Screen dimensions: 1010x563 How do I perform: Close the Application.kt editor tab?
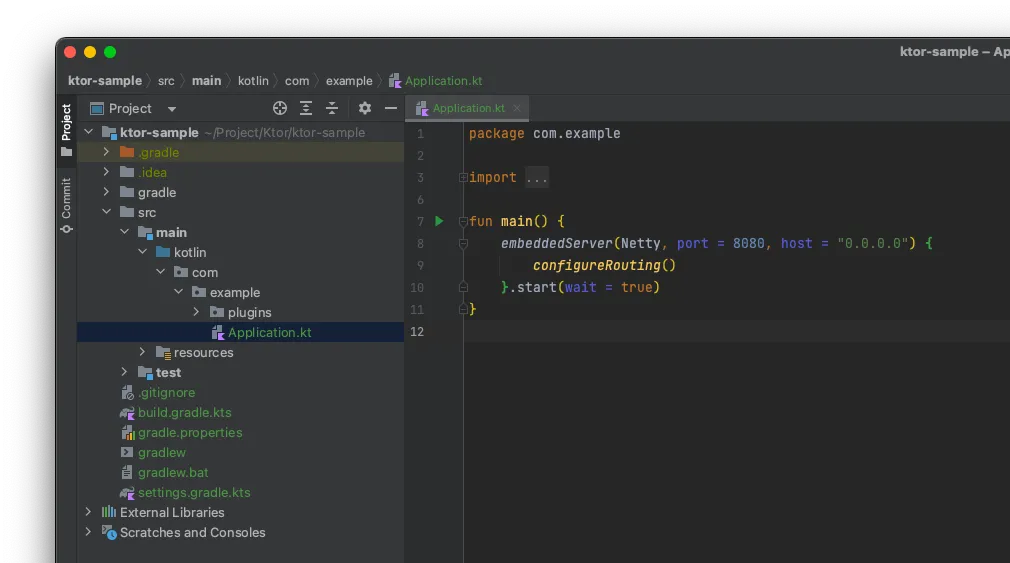(x=517, y=108)
